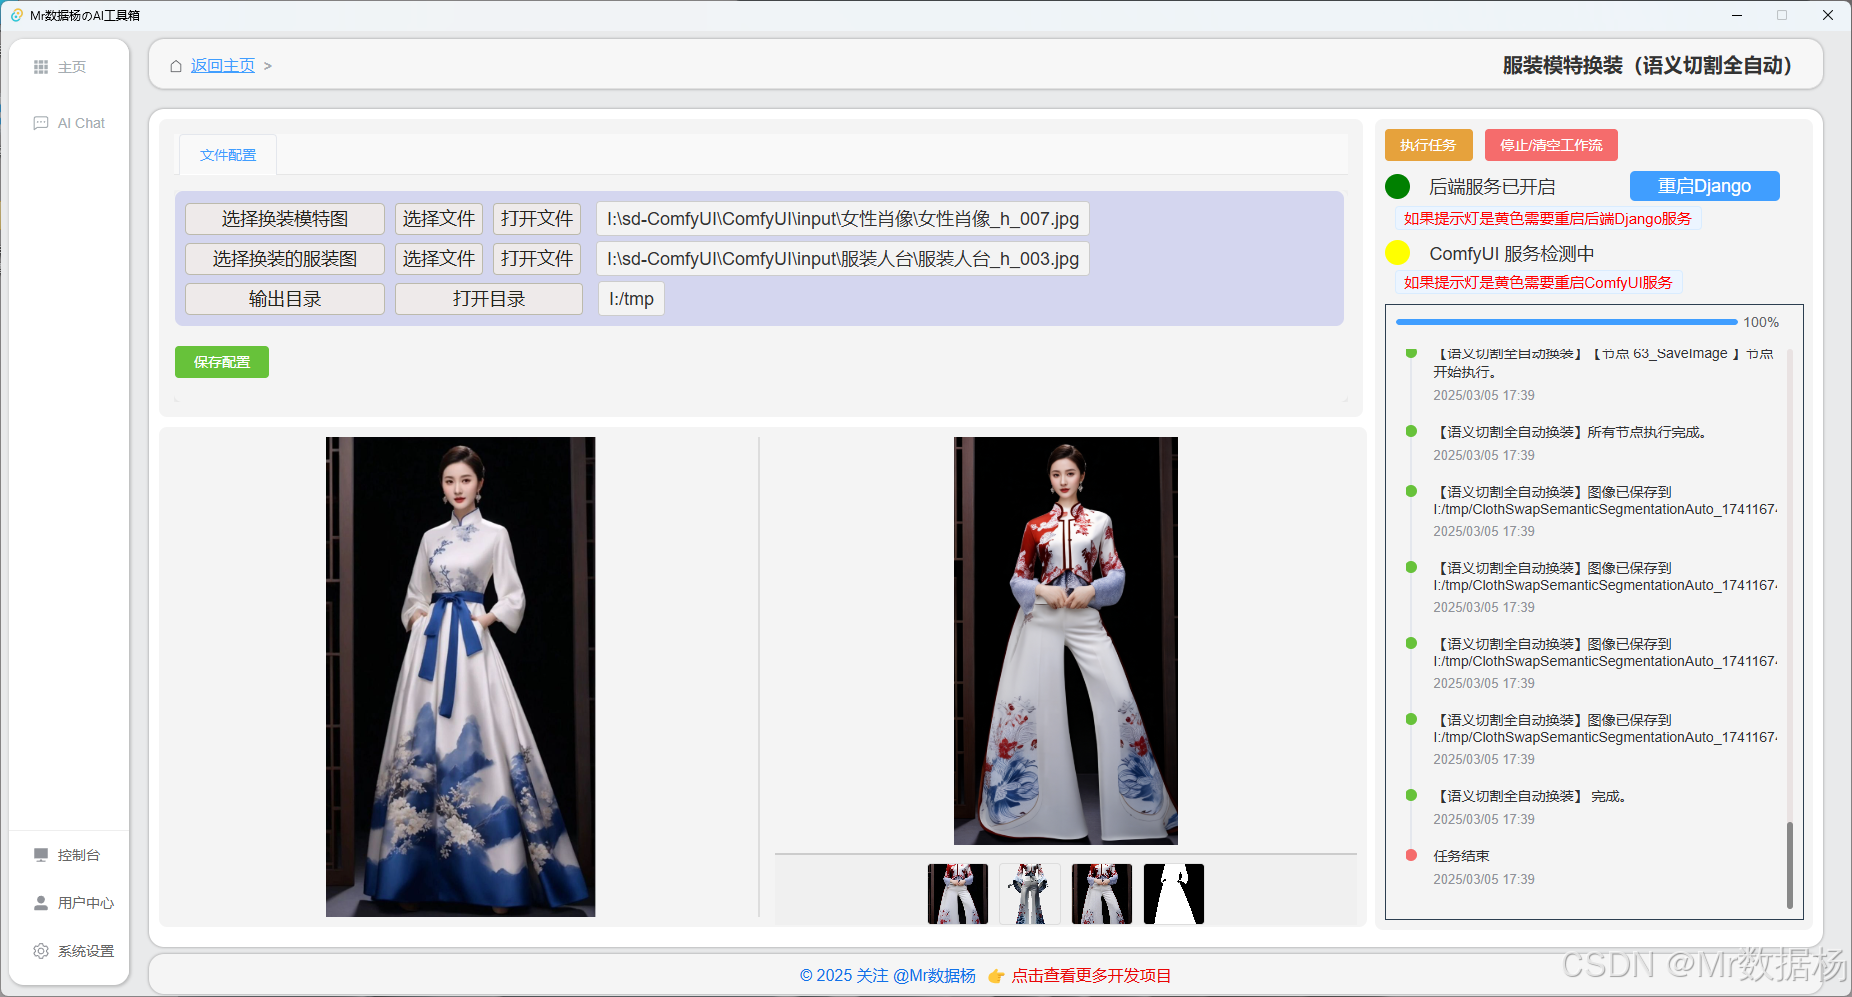Click the 女性肖像_h_007.jpg path field
1852x997 pixels.
843,219
